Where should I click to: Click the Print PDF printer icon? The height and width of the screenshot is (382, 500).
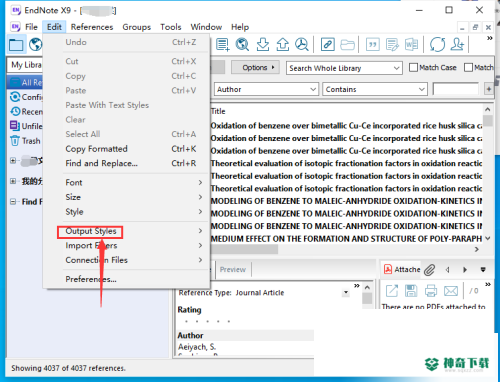pos(431,291)
